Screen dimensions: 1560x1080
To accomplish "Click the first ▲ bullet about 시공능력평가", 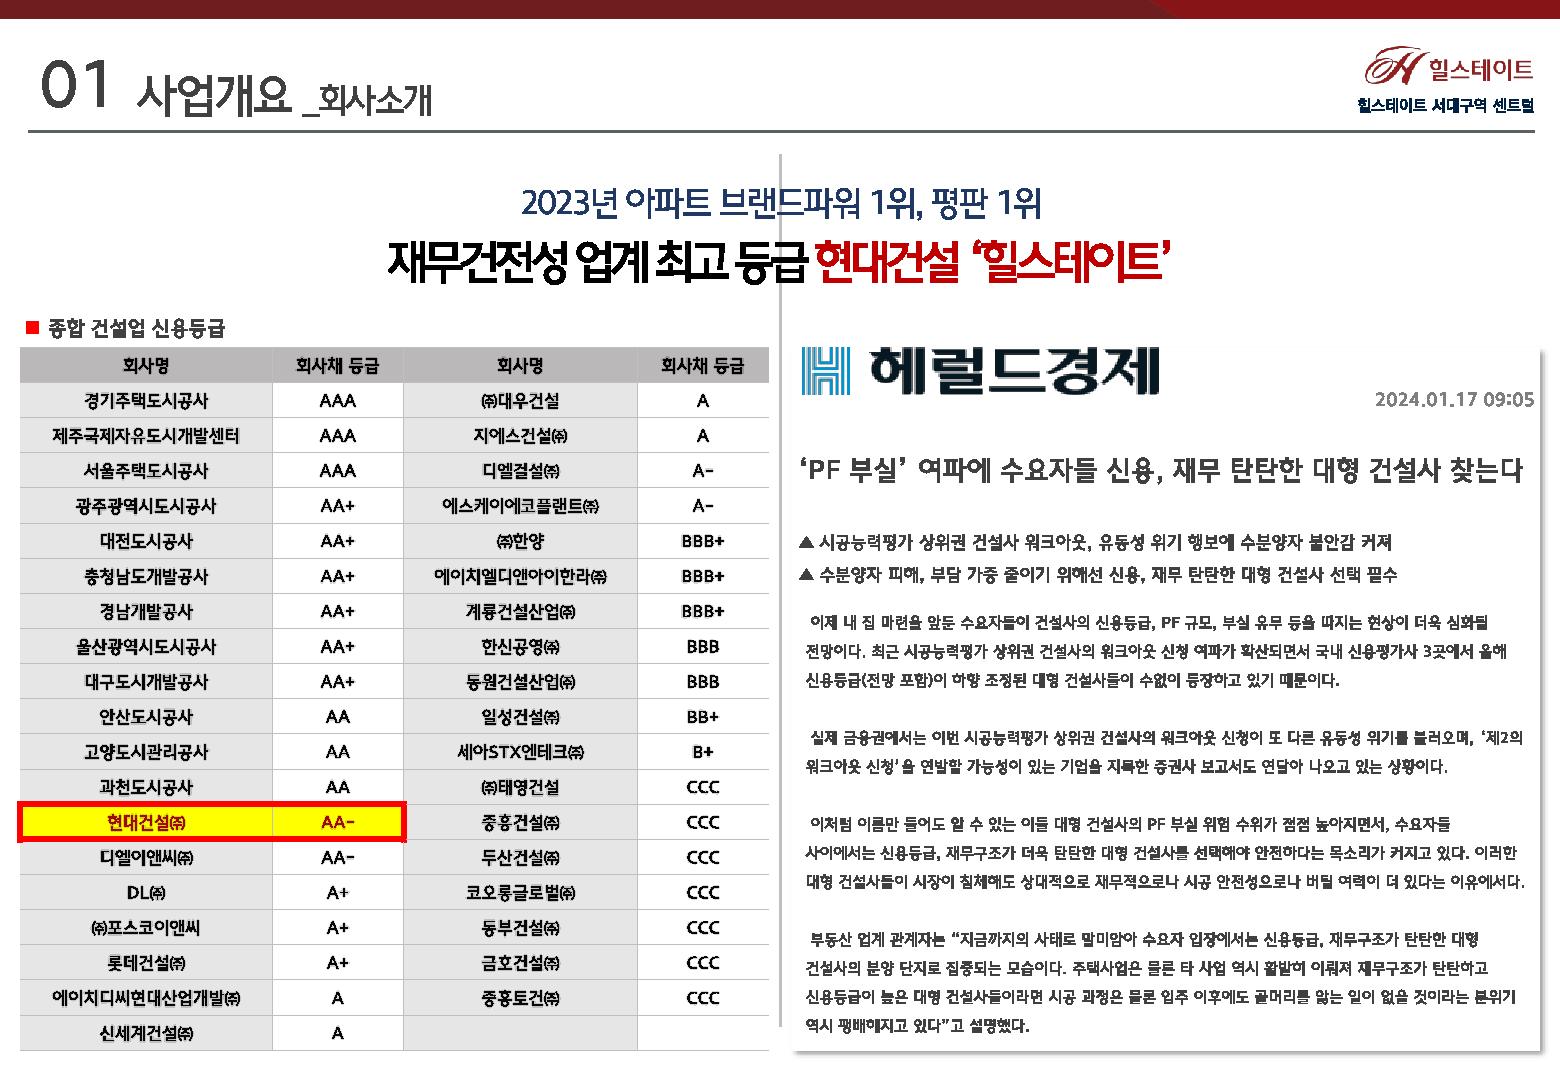I will (1096, 543).
